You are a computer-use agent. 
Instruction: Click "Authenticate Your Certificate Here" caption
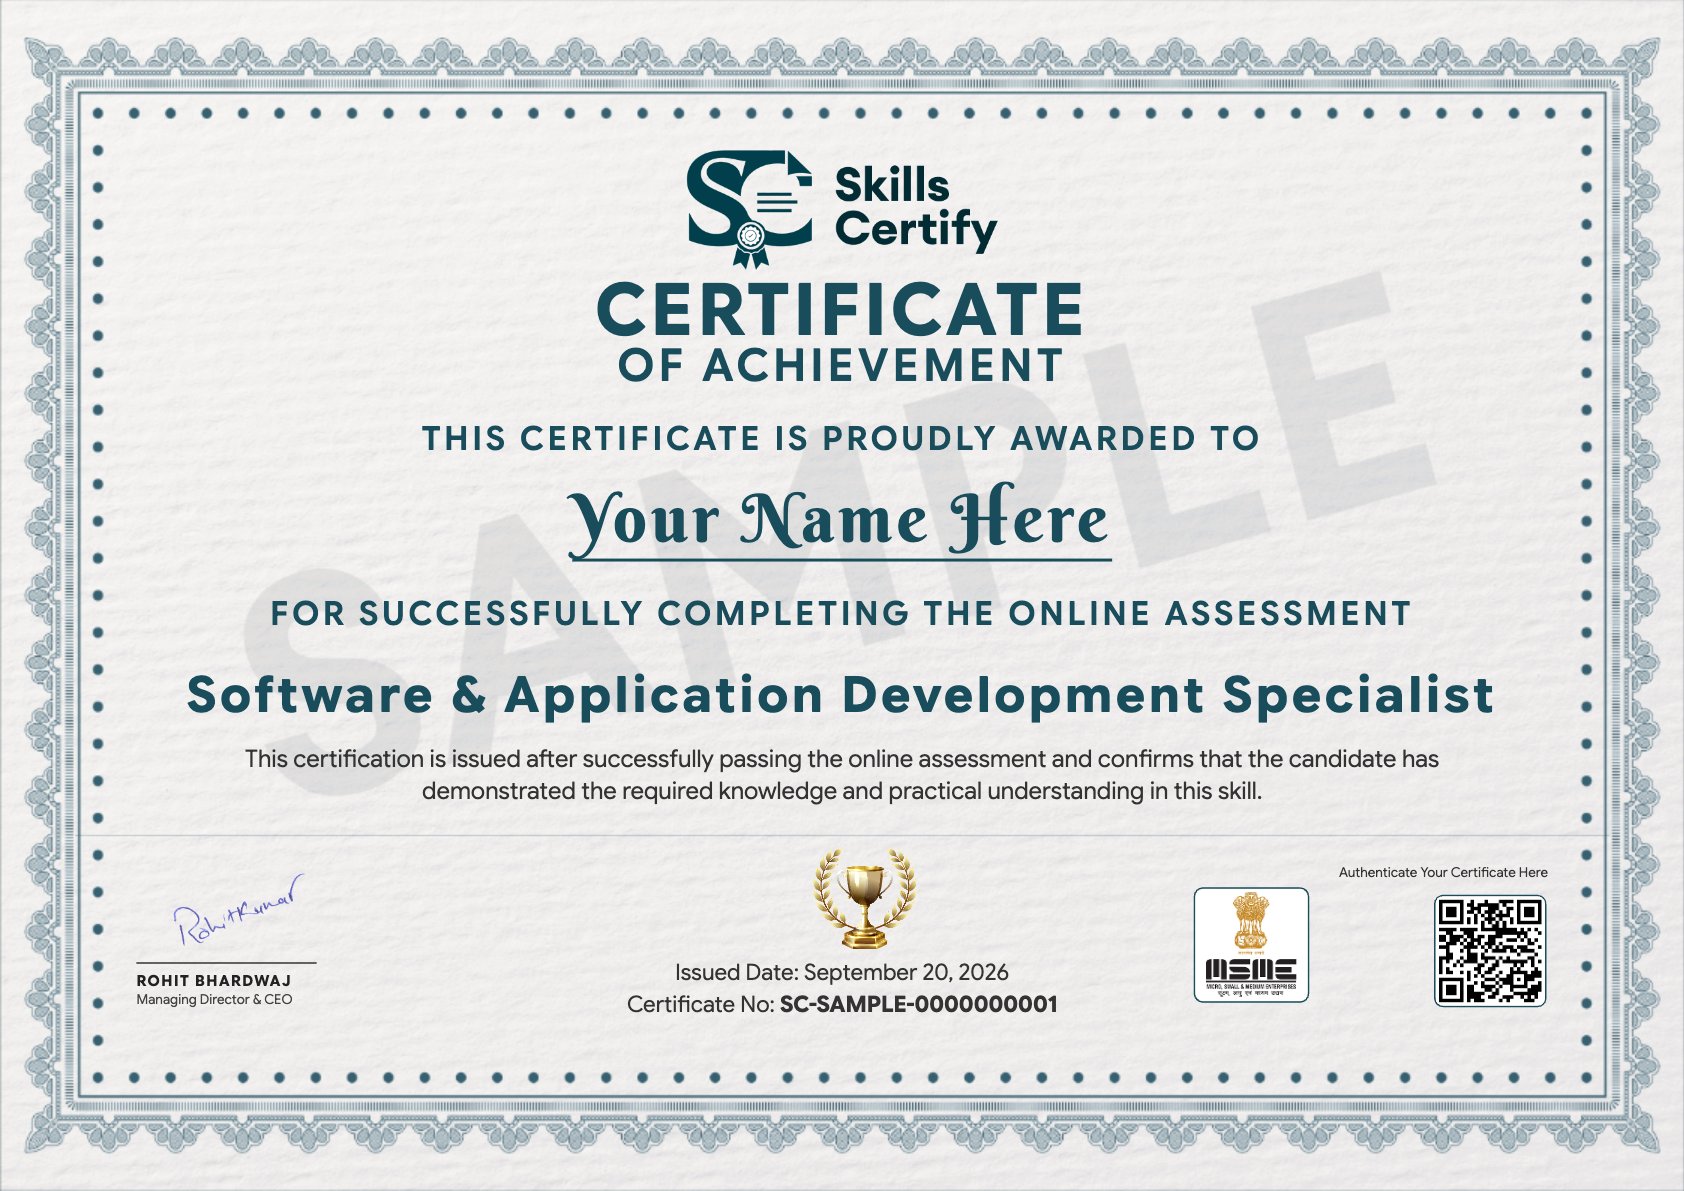[x=1443, y=872]
